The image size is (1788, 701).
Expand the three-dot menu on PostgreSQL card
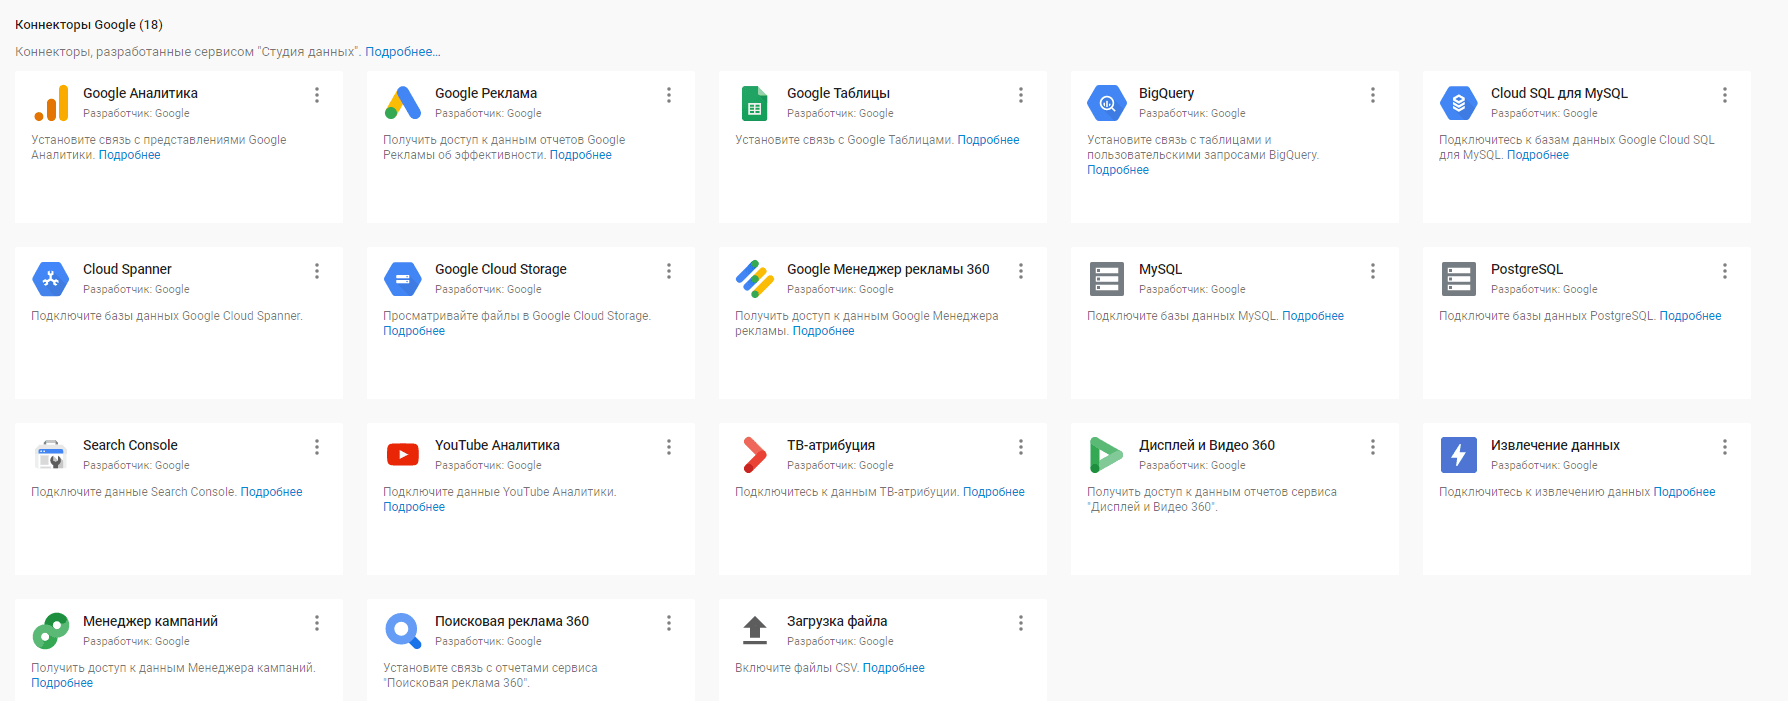pos(1725,271)
